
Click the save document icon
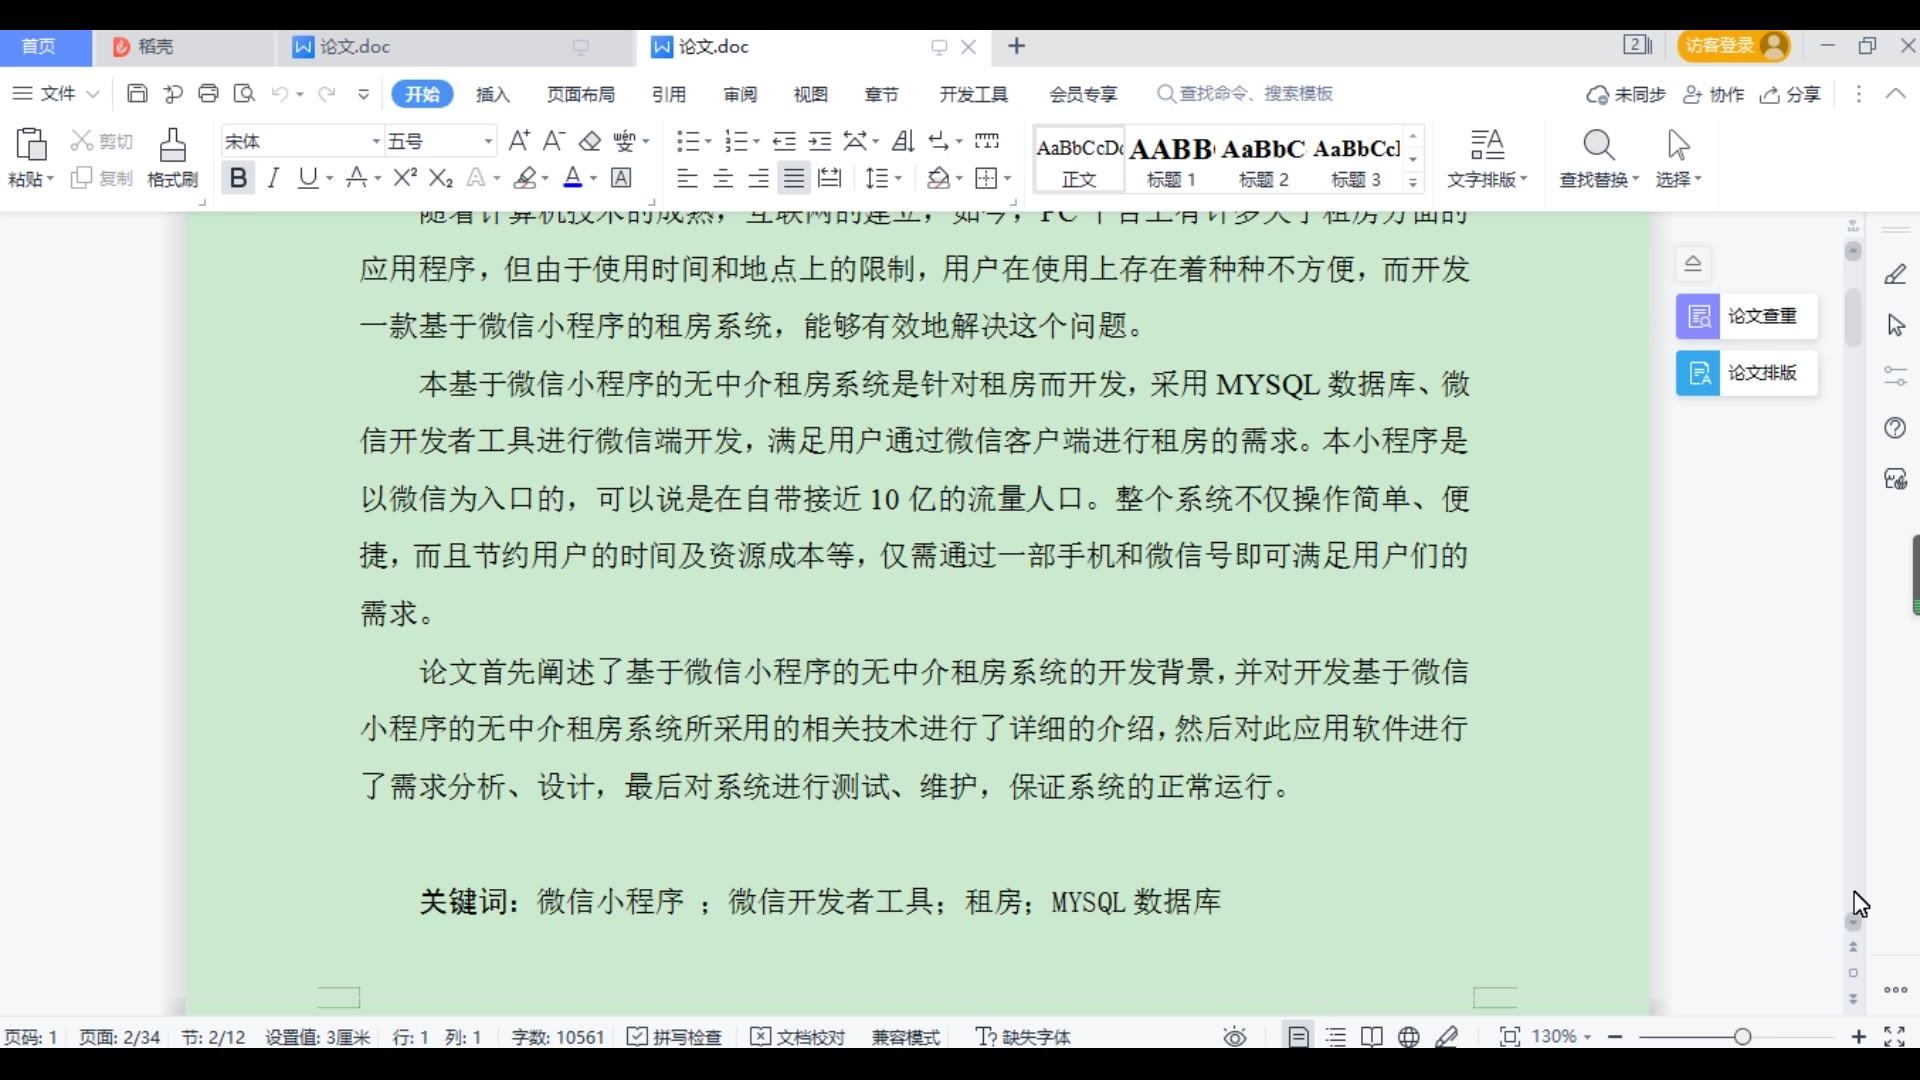(137, 94)
